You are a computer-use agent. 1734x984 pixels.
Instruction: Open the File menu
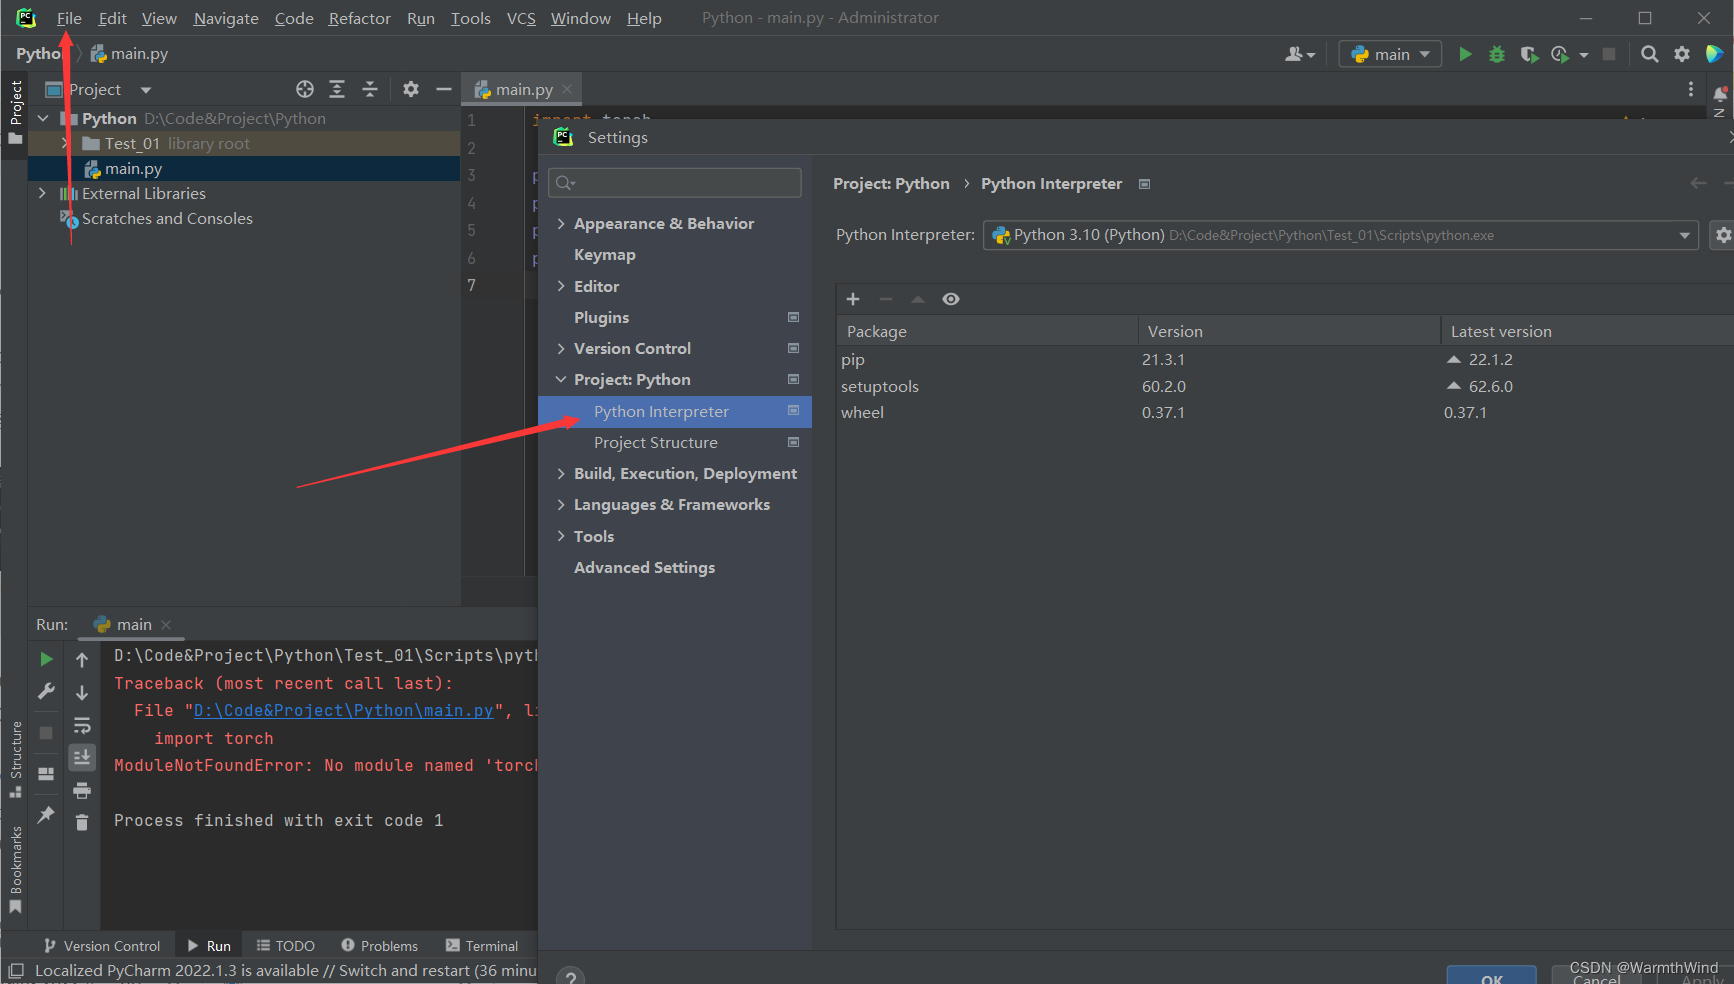(69, 18)
